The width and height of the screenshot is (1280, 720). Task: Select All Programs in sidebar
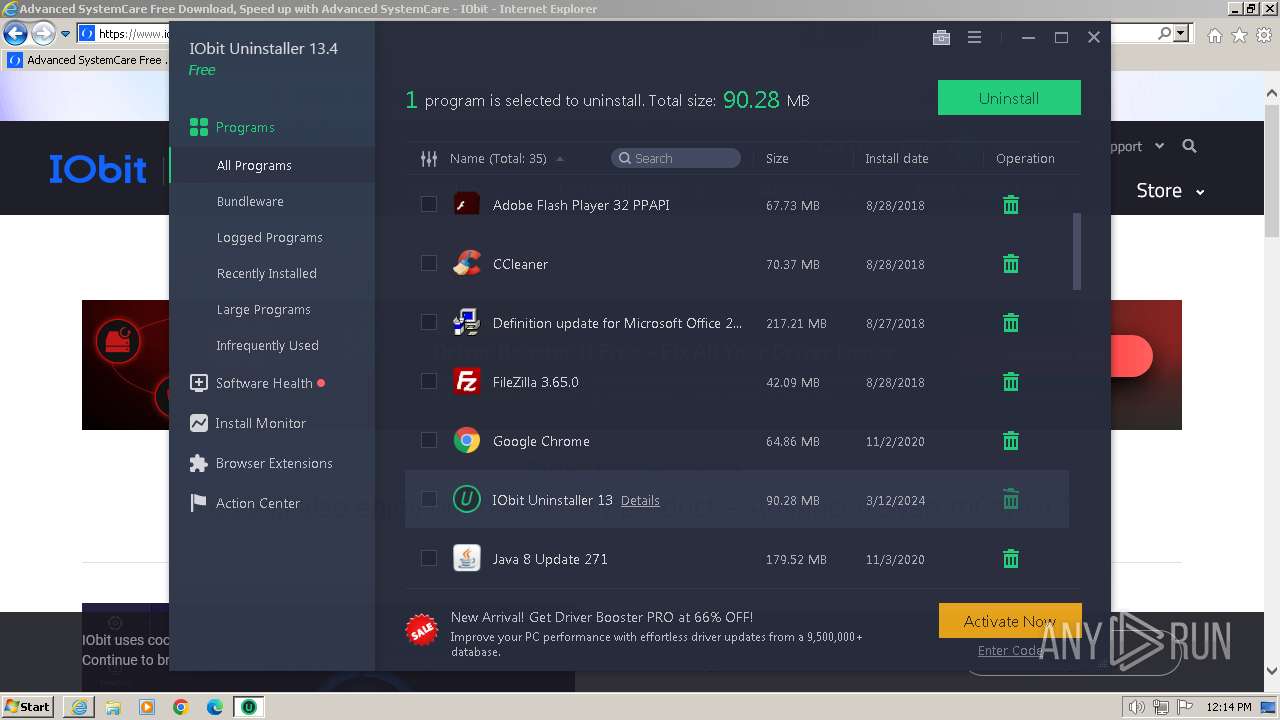pyautogui.click(x=254, y=165)
